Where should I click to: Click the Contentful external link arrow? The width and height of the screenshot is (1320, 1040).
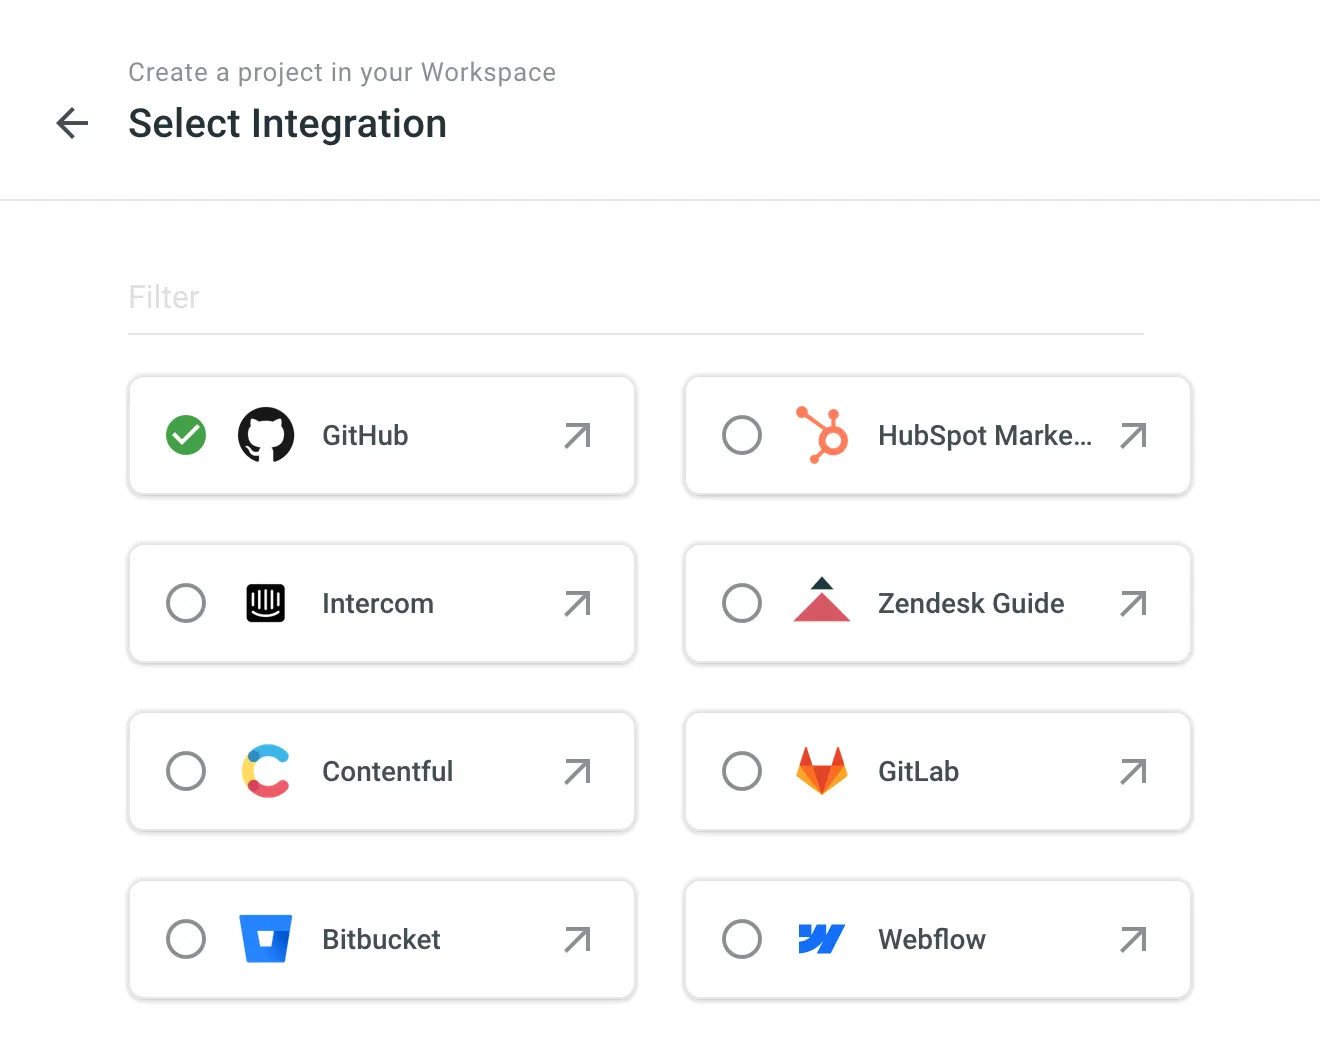pyautogui.click(x=577, y=771)
